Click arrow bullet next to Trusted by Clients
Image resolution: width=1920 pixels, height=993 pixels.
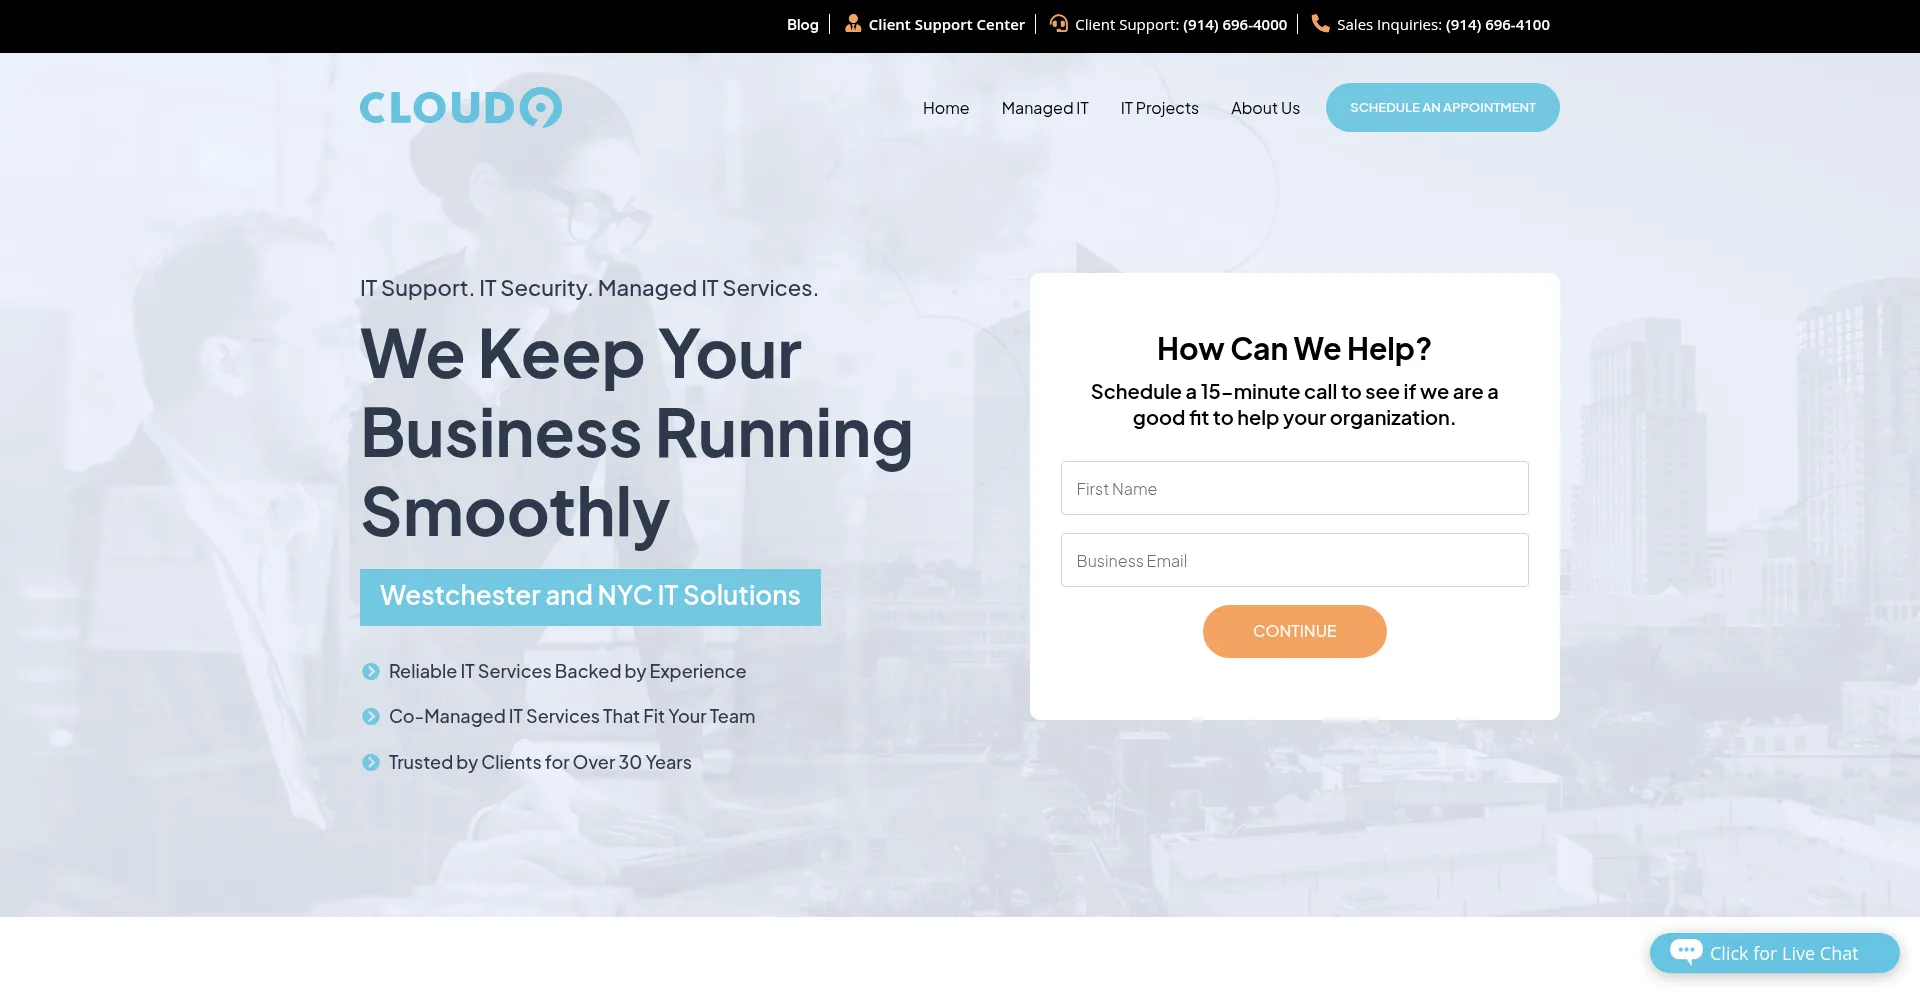tap(371, 763)
